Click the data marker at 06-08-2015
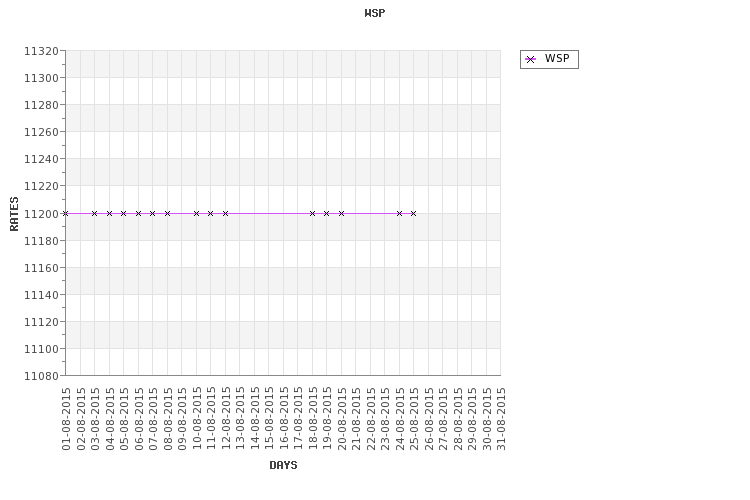750x500 pixels. click(138, 213)
